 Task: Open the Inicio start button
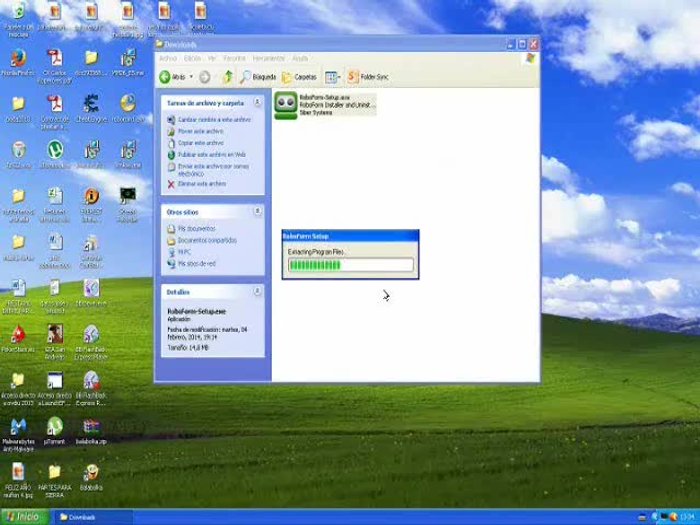click(x=24, y=517)
